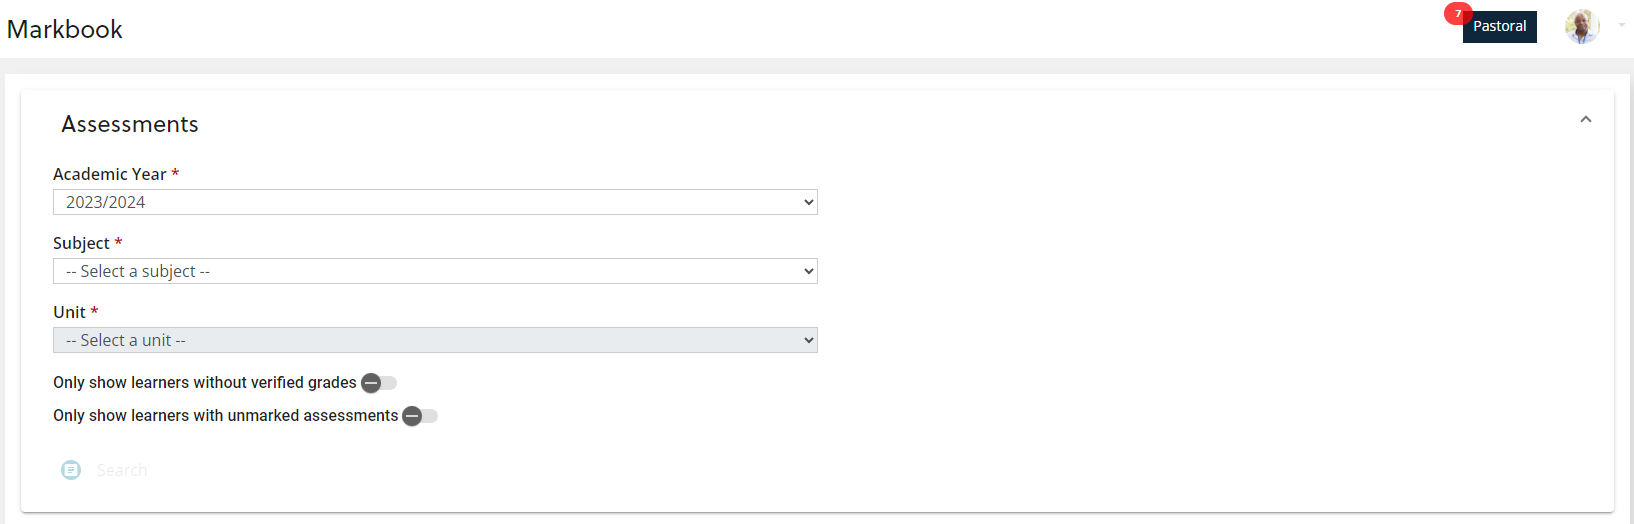This screenshot has width=1634, height=524.
Task: Click the arrow on the Unit select
Action: [x=809, y=340]
